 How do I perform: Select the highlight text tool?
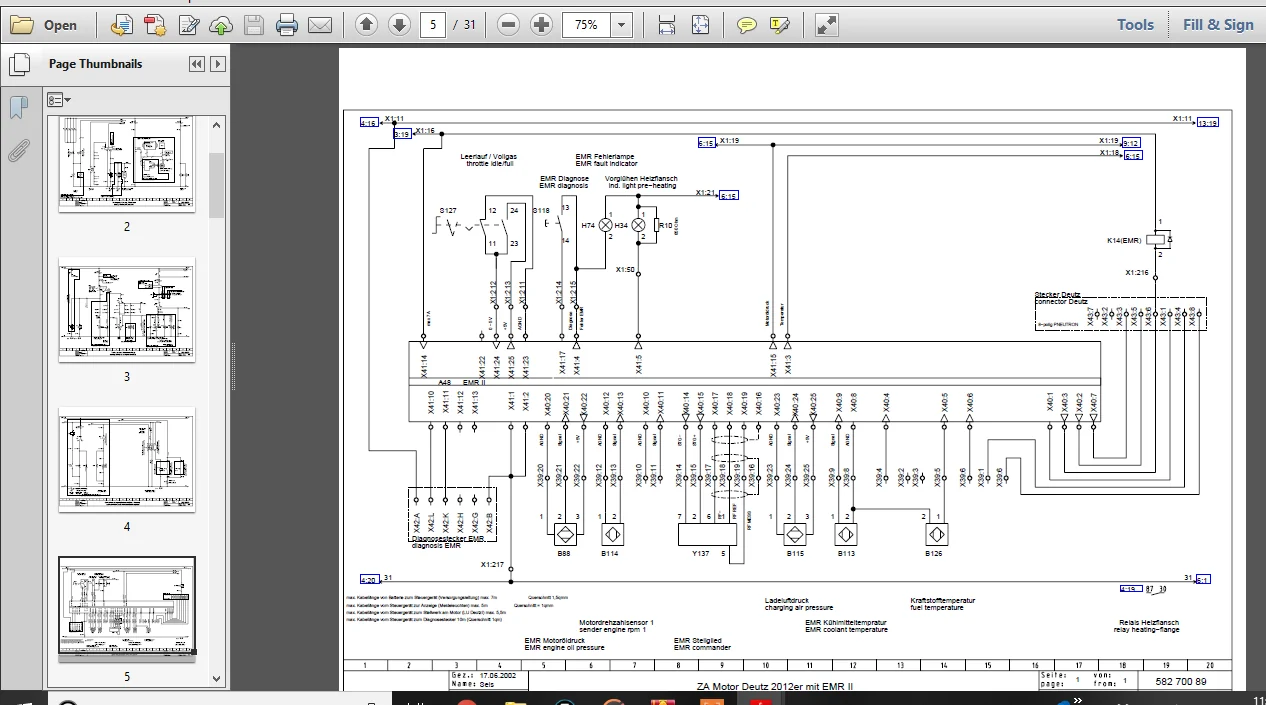pos(780,25)
